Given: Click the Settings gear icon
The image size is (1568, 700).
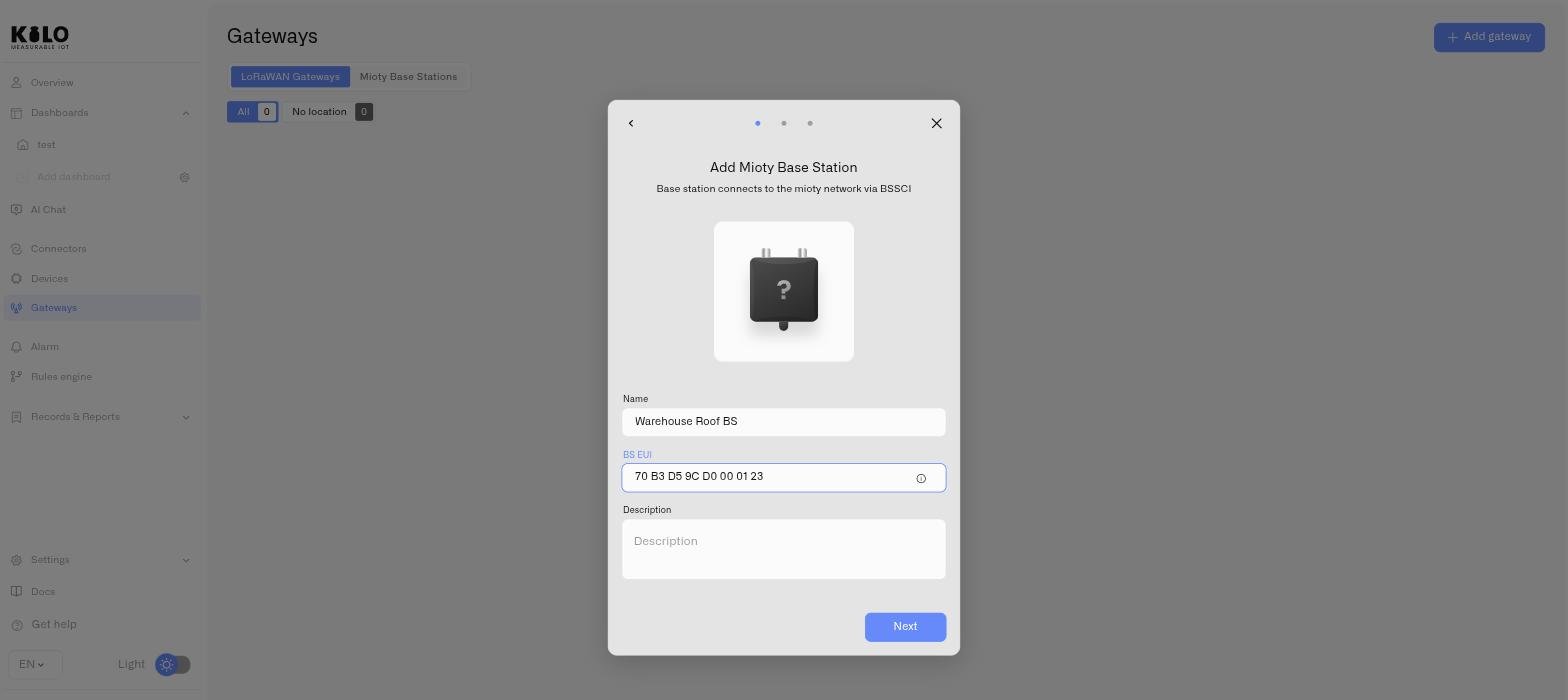Looking at the screenshot, I should (16, 560).
